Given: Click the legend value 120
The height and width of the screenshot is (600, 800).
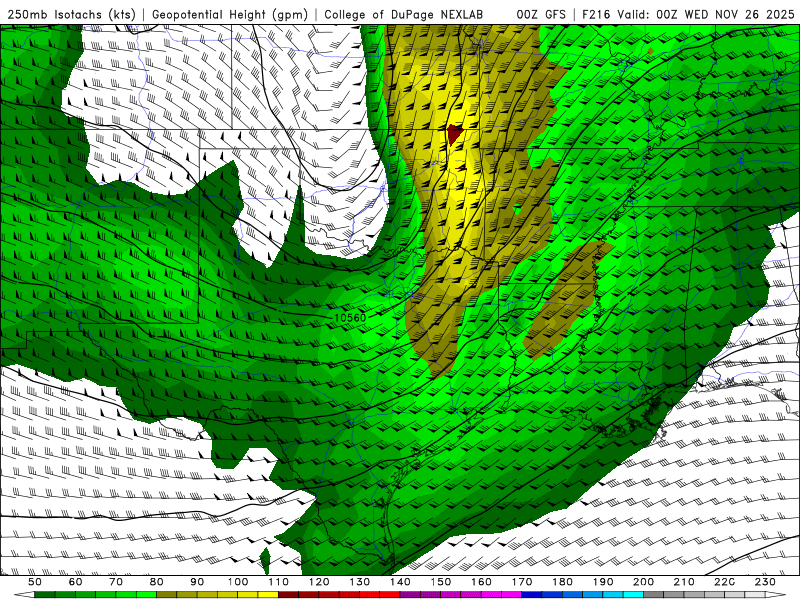Looking at the screenshot, I should [x=319, y=582].
